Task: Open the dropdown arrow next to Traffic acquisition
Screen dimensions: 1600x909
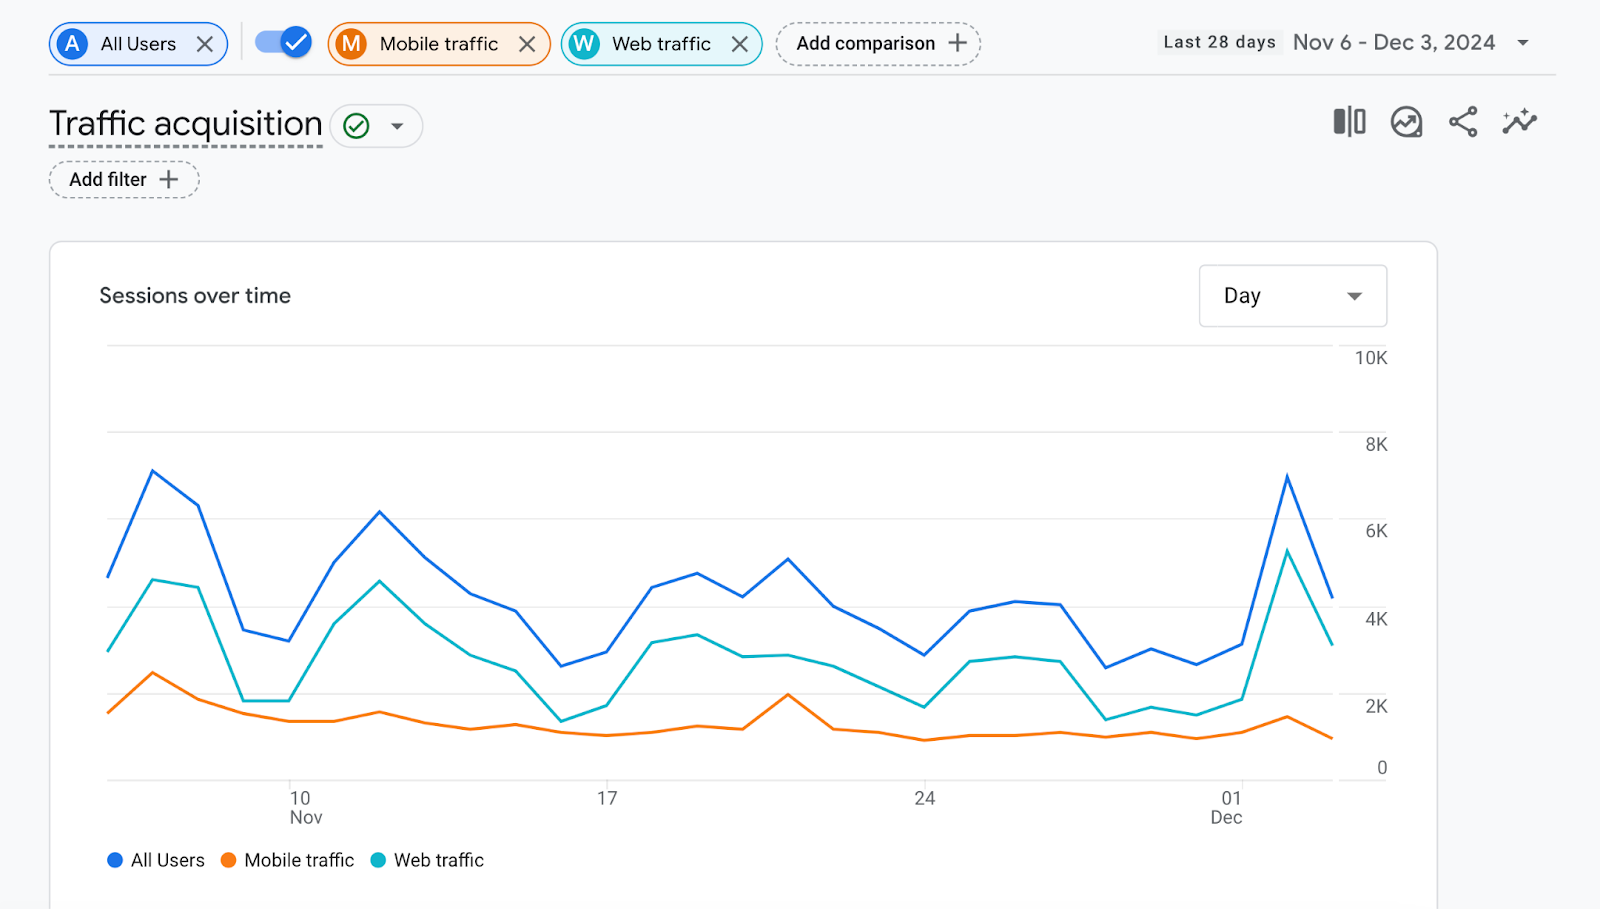Action: [x=397, y=125]
